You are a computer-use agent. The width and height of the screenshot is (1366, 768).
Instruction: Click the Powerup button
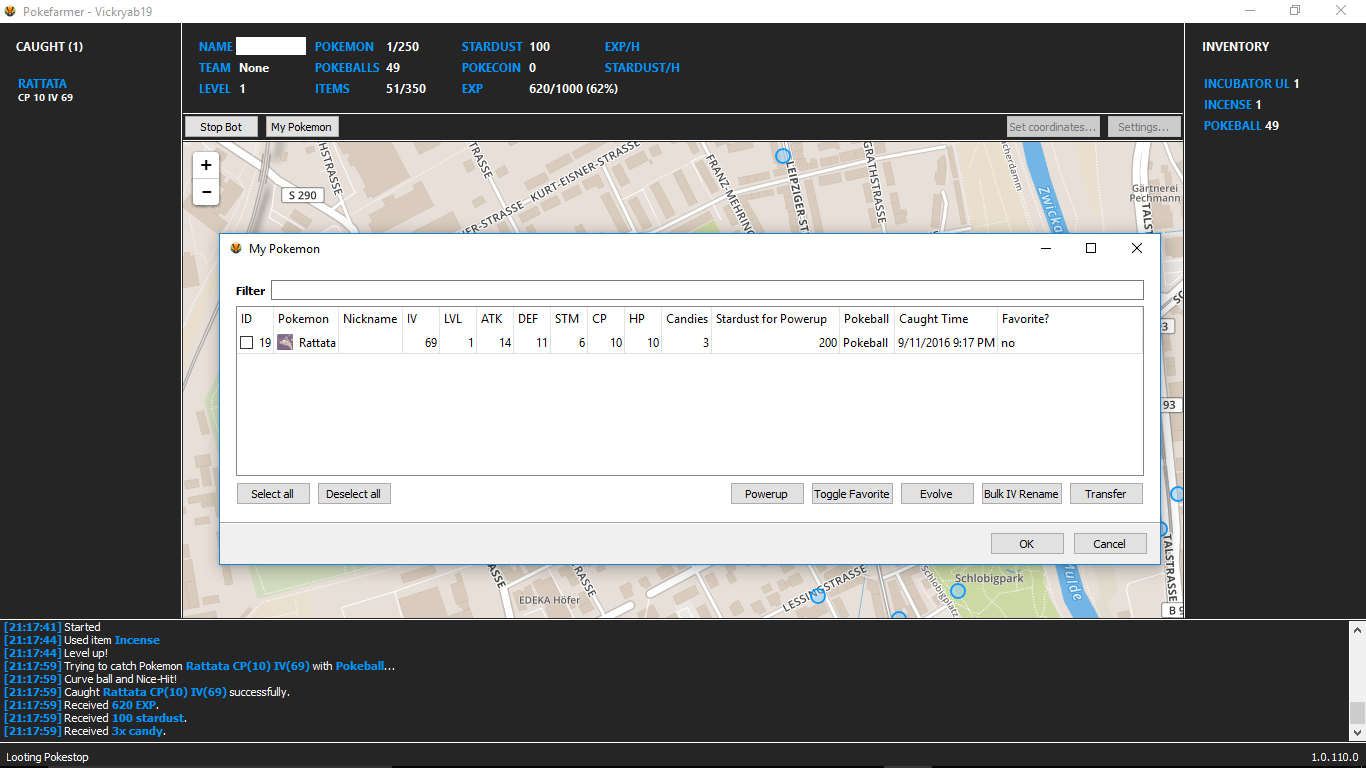point(767,494)
